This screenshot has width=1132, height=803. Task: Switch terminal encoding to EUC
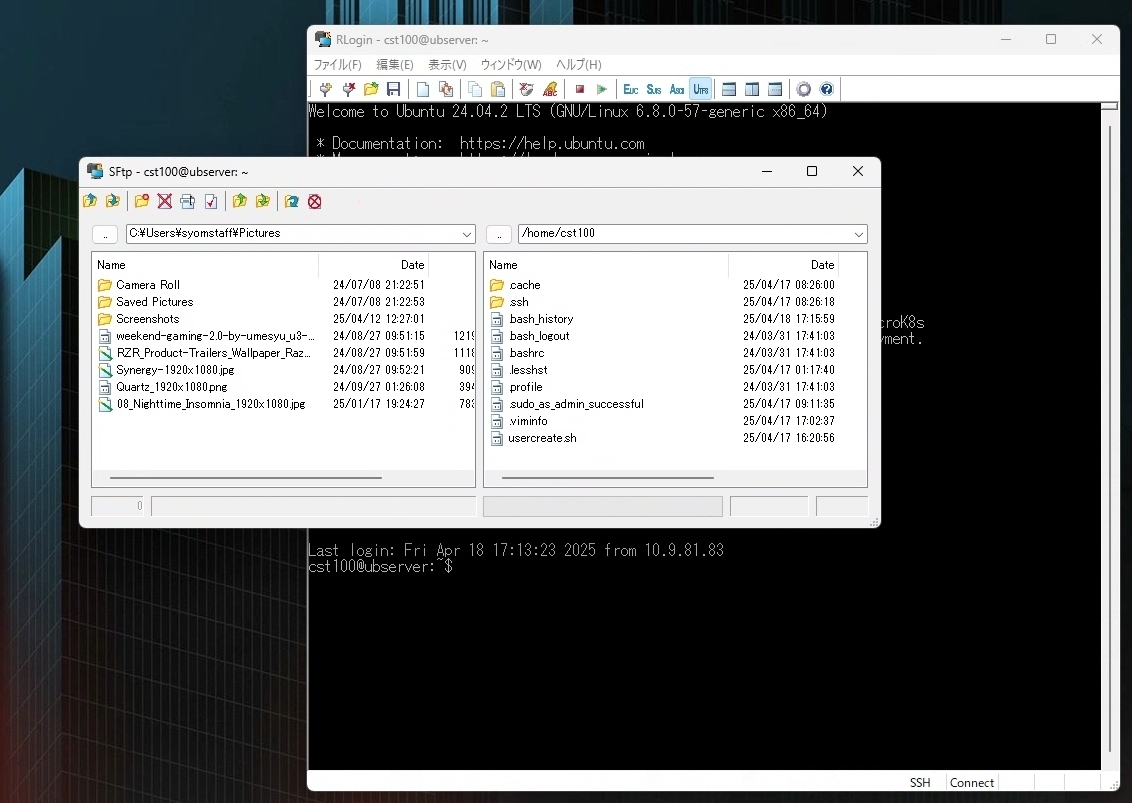(630, 89)
